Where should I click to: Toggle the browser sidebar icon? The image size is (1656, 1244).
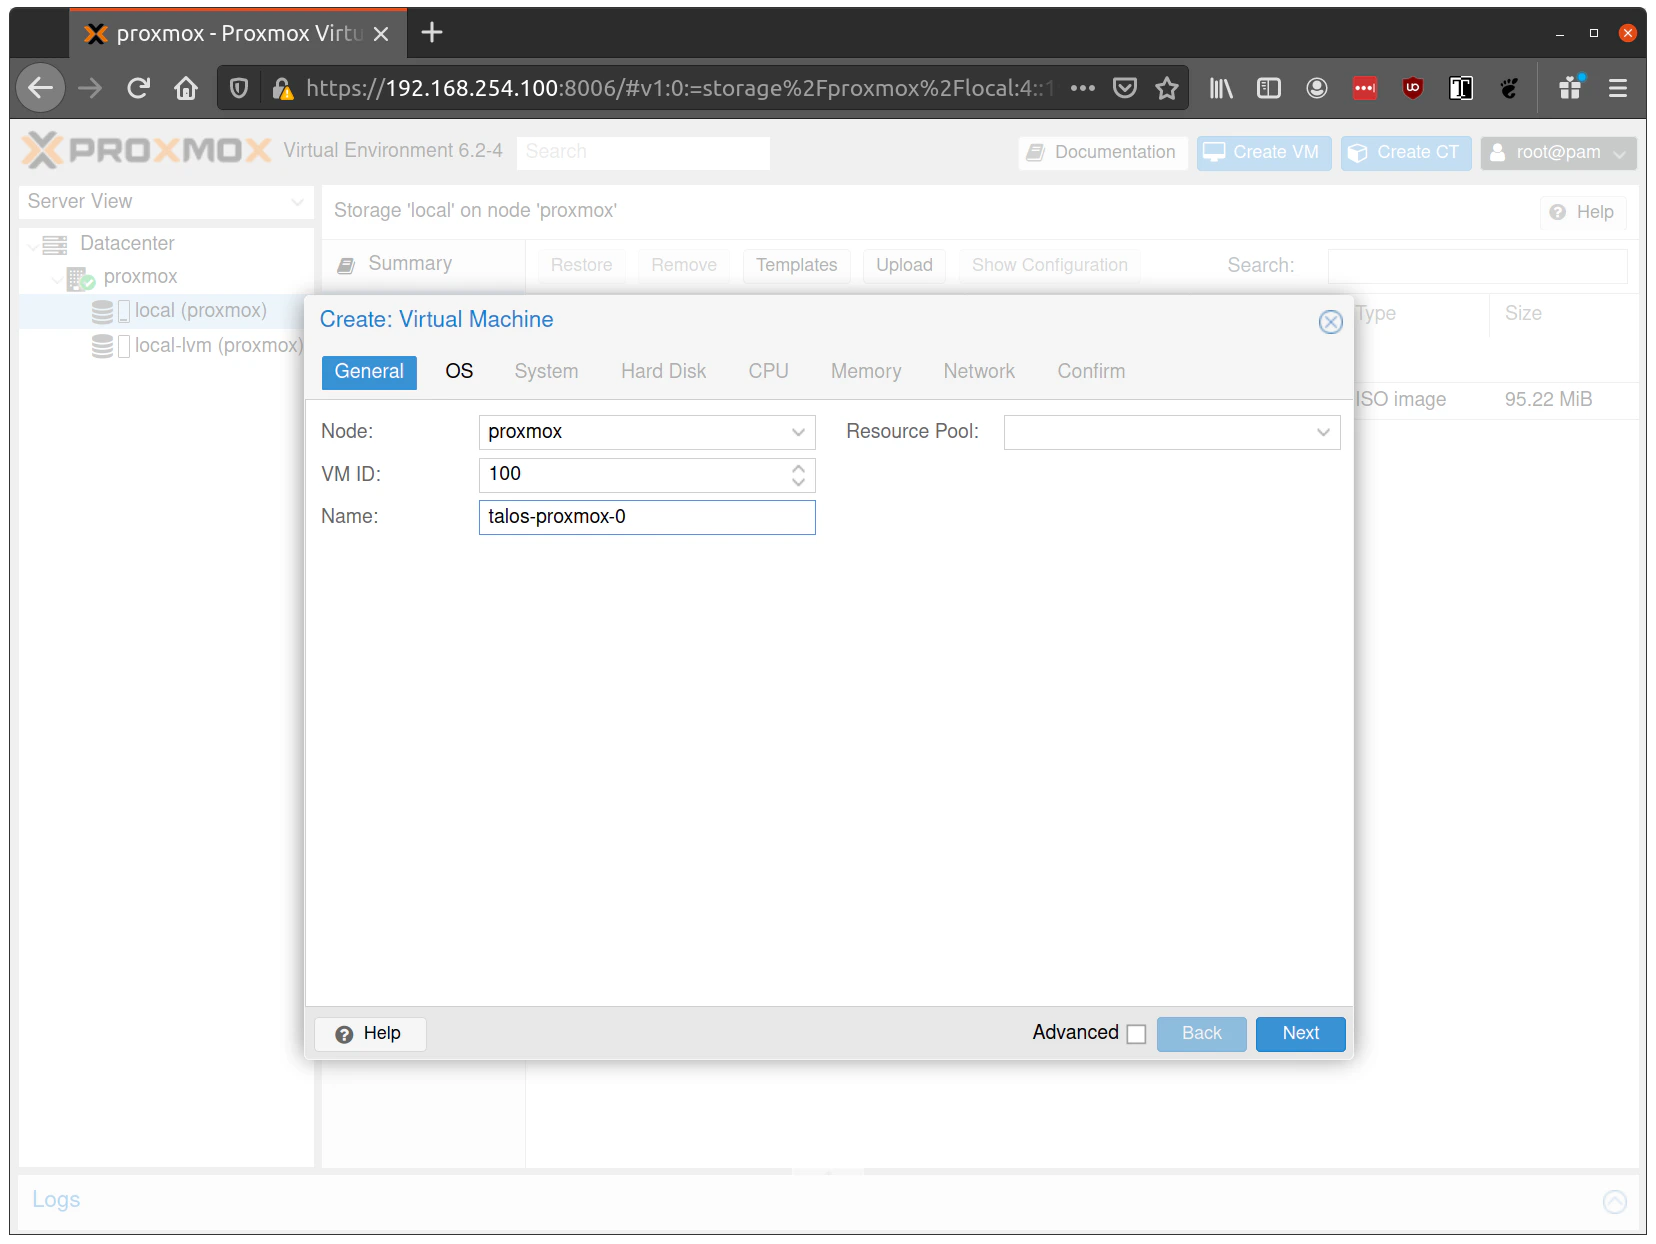(1269, 88)
